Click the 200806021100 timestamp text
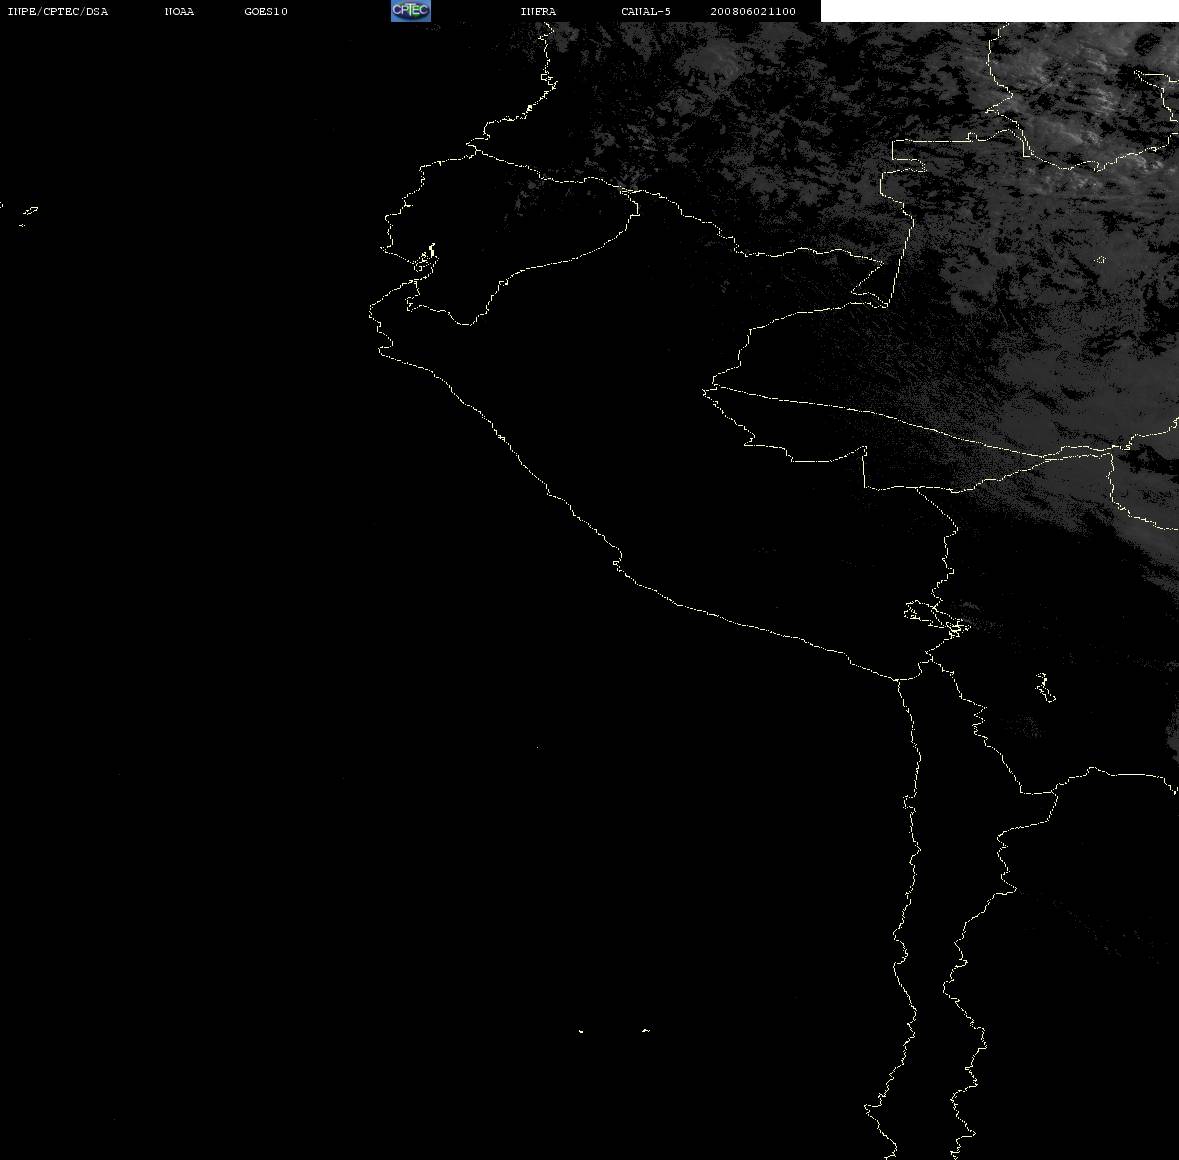The width and height of the screenshot is (1179, 1160). (x=753, y=11)
